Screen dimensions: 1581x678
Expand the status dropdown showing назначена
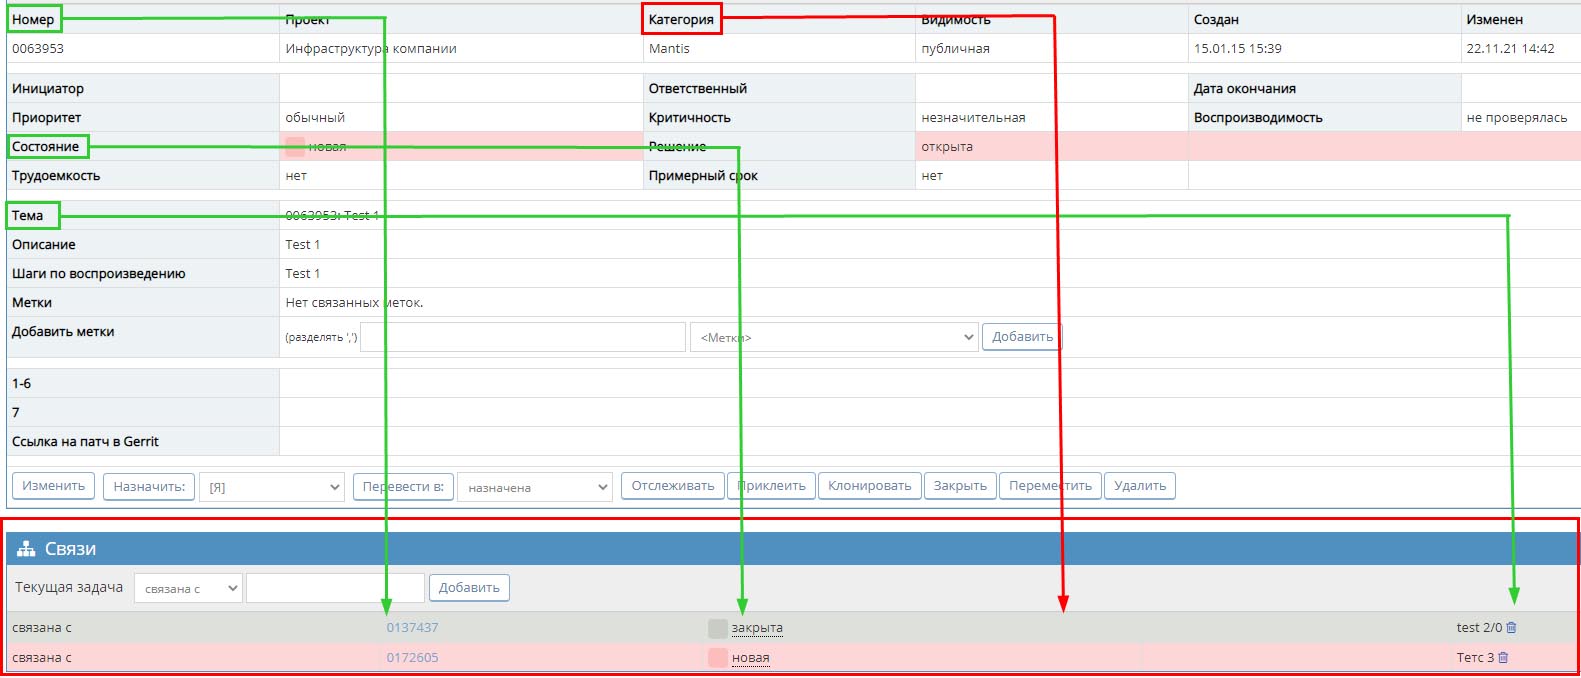coord(534,487)
